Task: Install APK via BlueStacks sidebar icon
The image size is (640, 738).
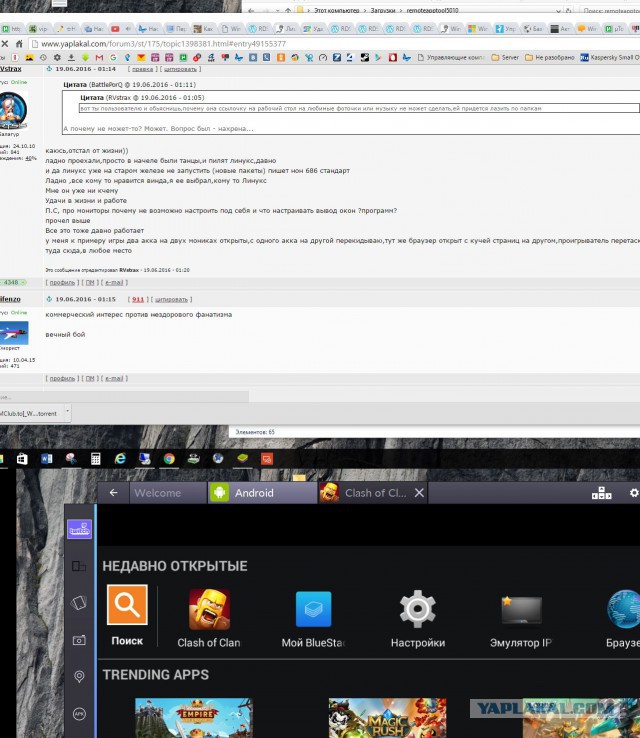Action: click(x=79, y=714)
